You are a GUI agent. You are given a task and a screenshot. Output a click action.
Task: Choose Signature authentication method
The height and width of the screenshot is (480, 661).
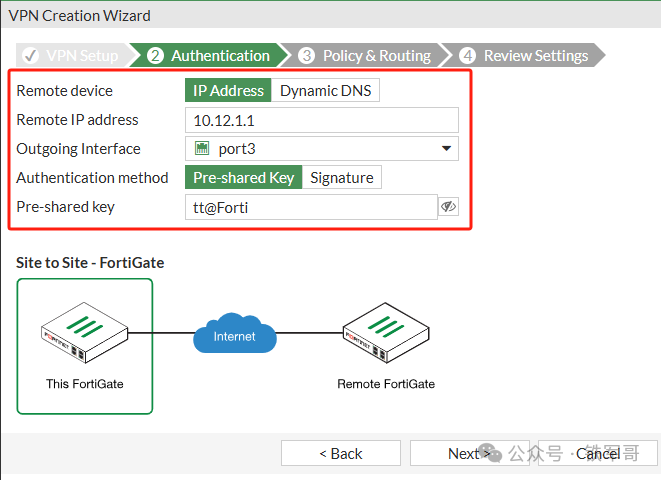341,177
